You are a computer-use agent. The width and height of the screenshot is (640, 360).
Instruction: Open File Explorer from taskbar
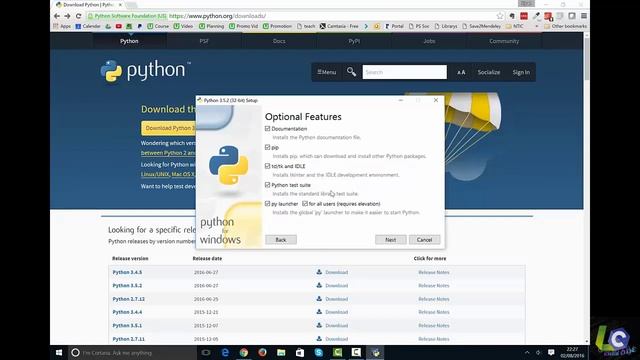281,353
